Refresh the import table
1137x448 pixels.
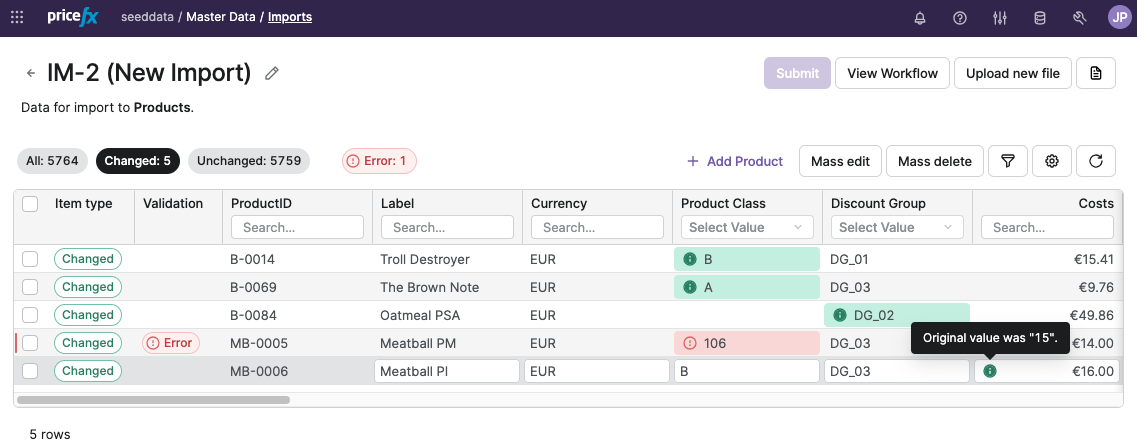[x=1096, y=161]
